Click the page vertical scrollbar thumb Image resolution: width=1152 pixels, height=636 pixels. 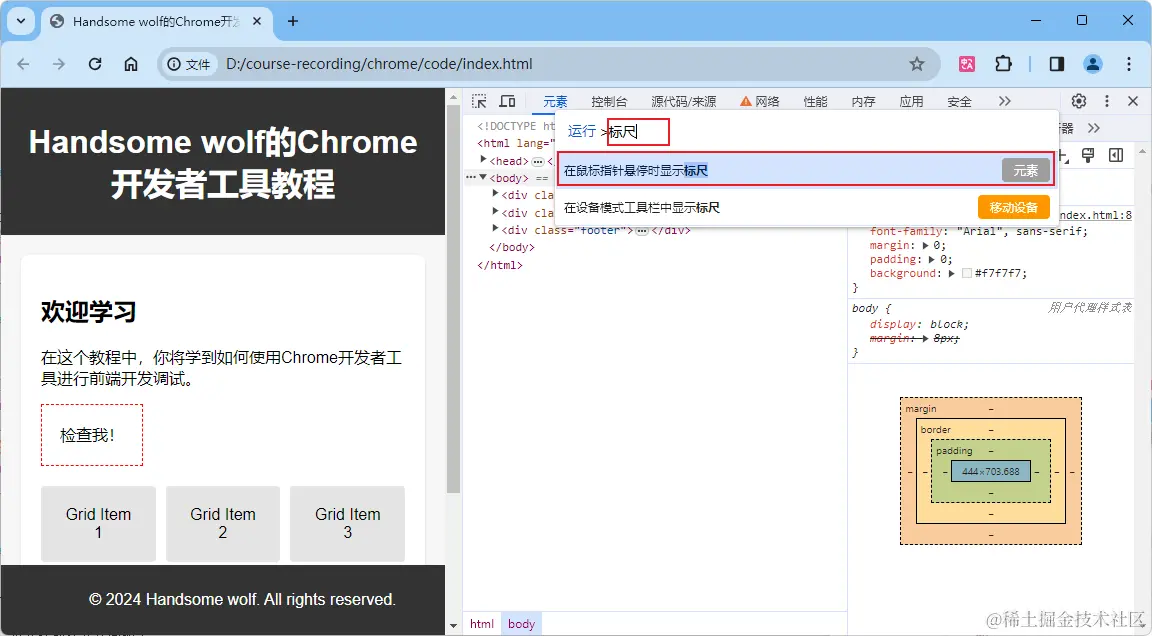pyautogui.click(x=453, y=301)
